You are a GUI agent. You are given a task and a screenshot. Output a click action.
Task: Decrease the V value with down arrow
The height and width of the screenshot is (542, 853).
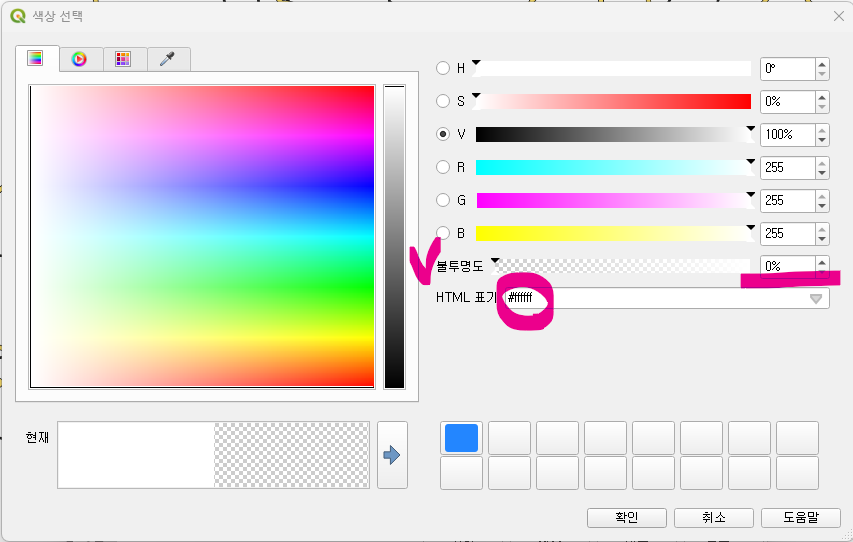pos(822,140)
